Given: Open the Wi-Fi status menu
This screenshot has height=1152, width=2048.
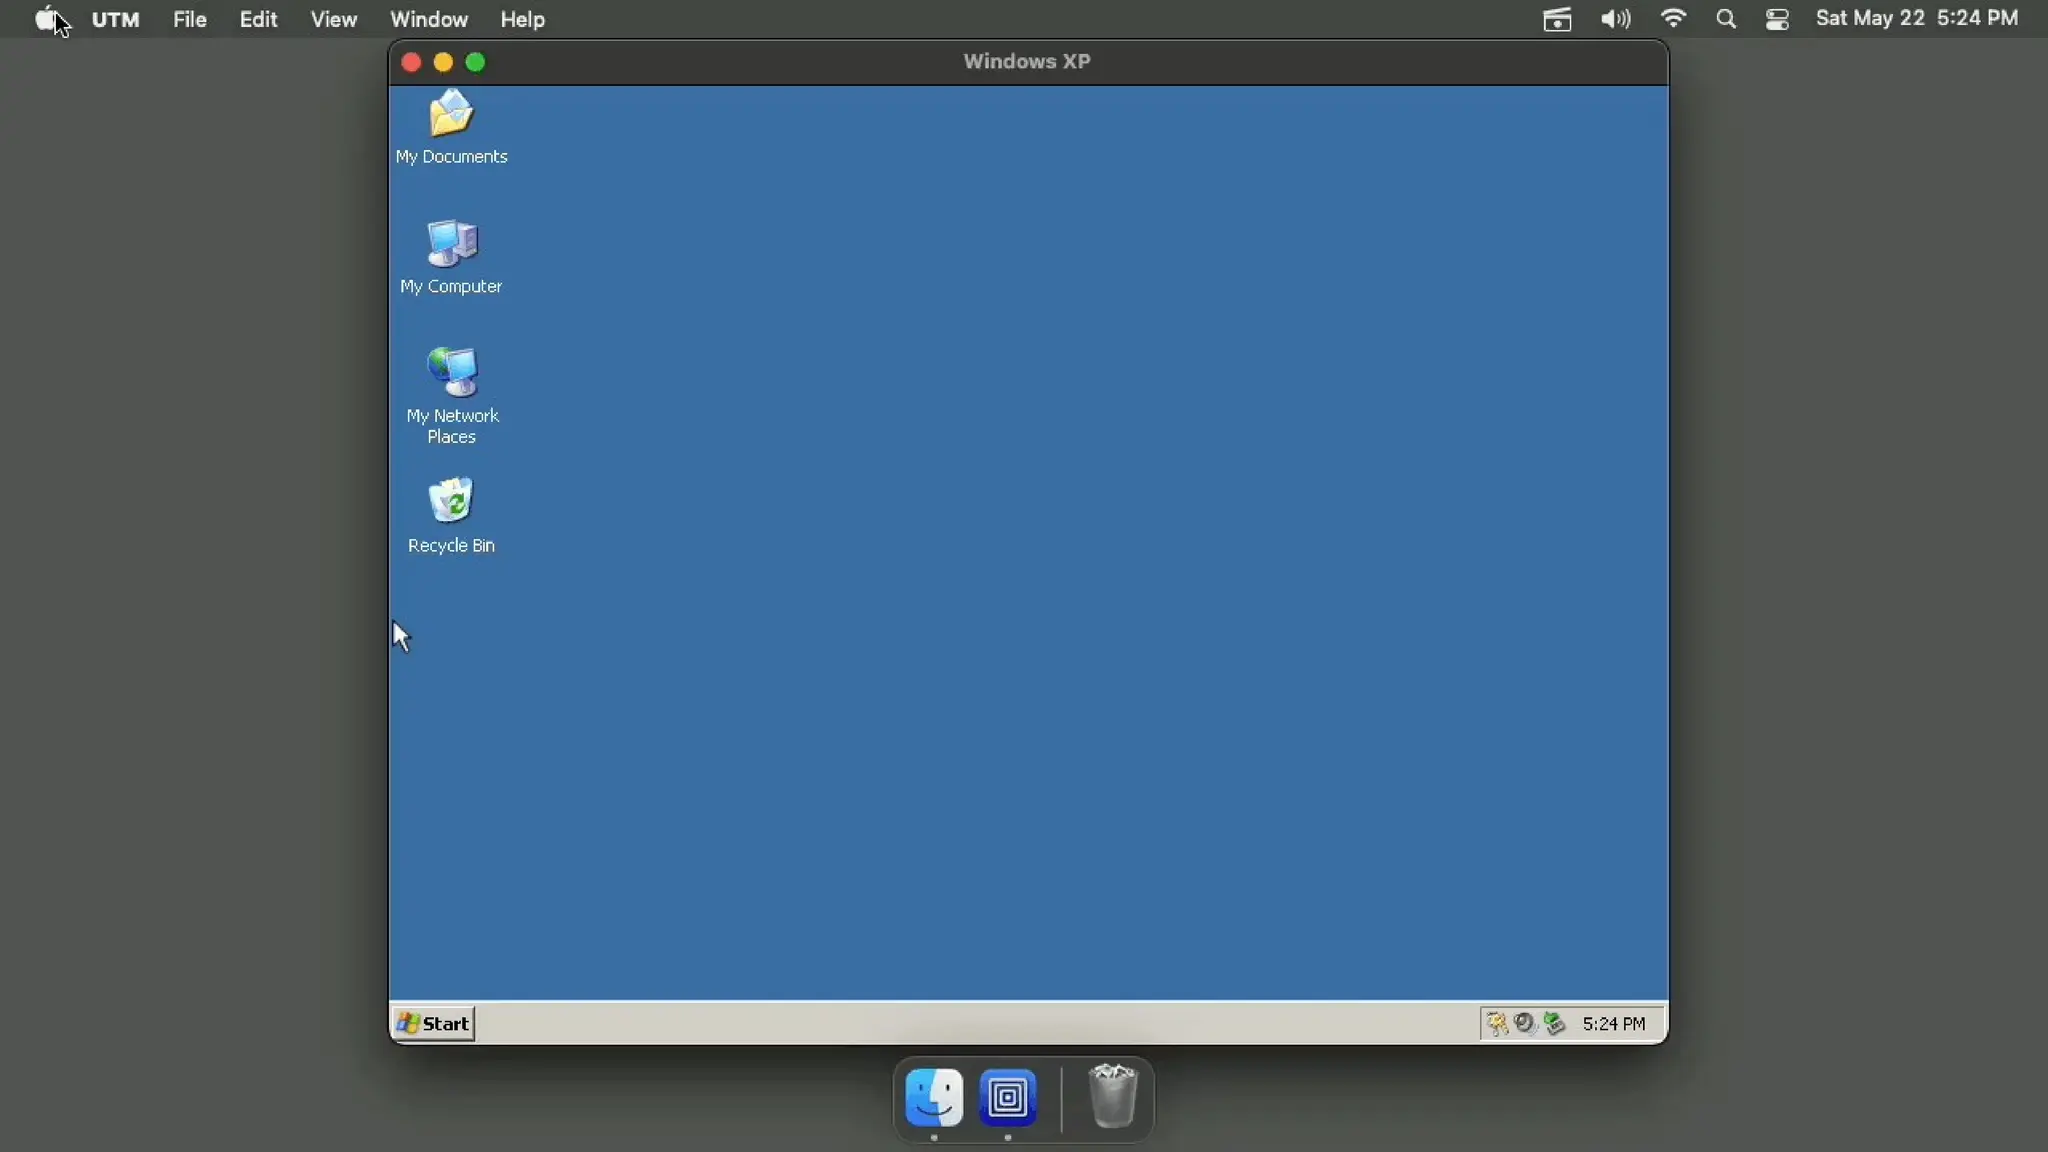Looking at the screenshot, I should (1673, 20).
